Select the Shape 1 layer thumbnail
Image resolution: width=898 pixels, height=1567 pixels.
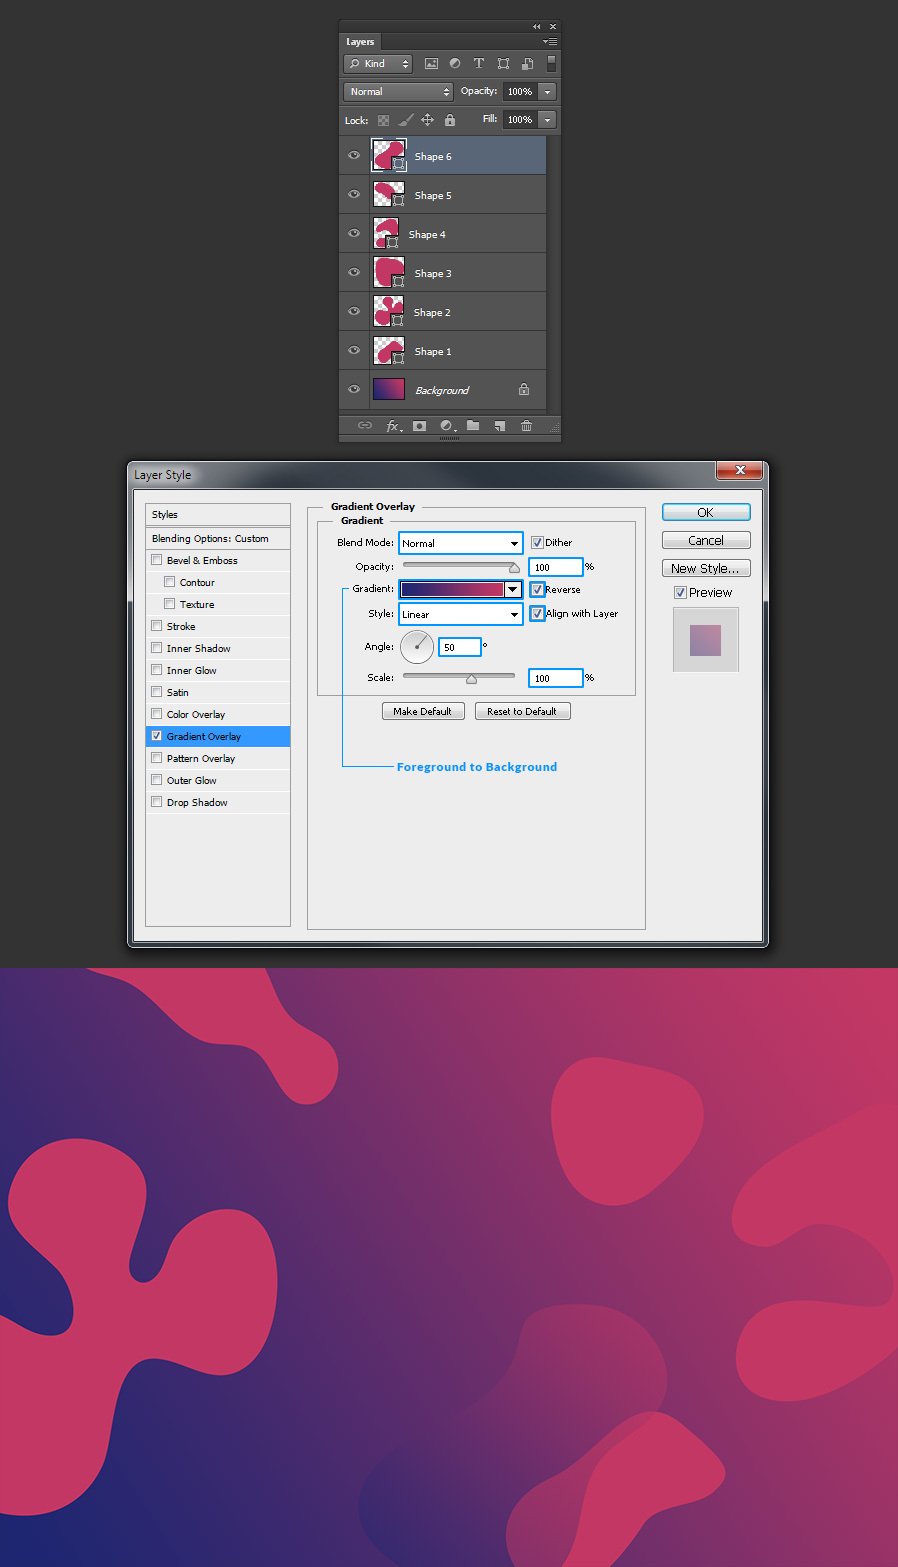388,351
